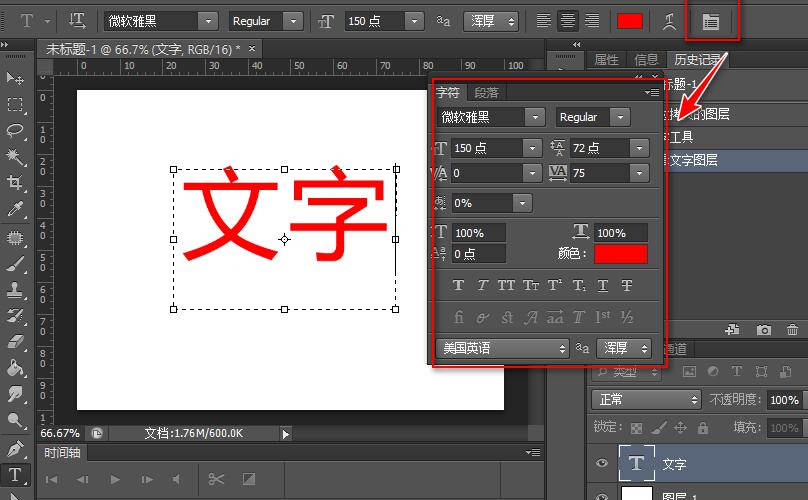Open the 正常 blend mode dropdown
The image size is (808, 500).
[x=646, y=399]
